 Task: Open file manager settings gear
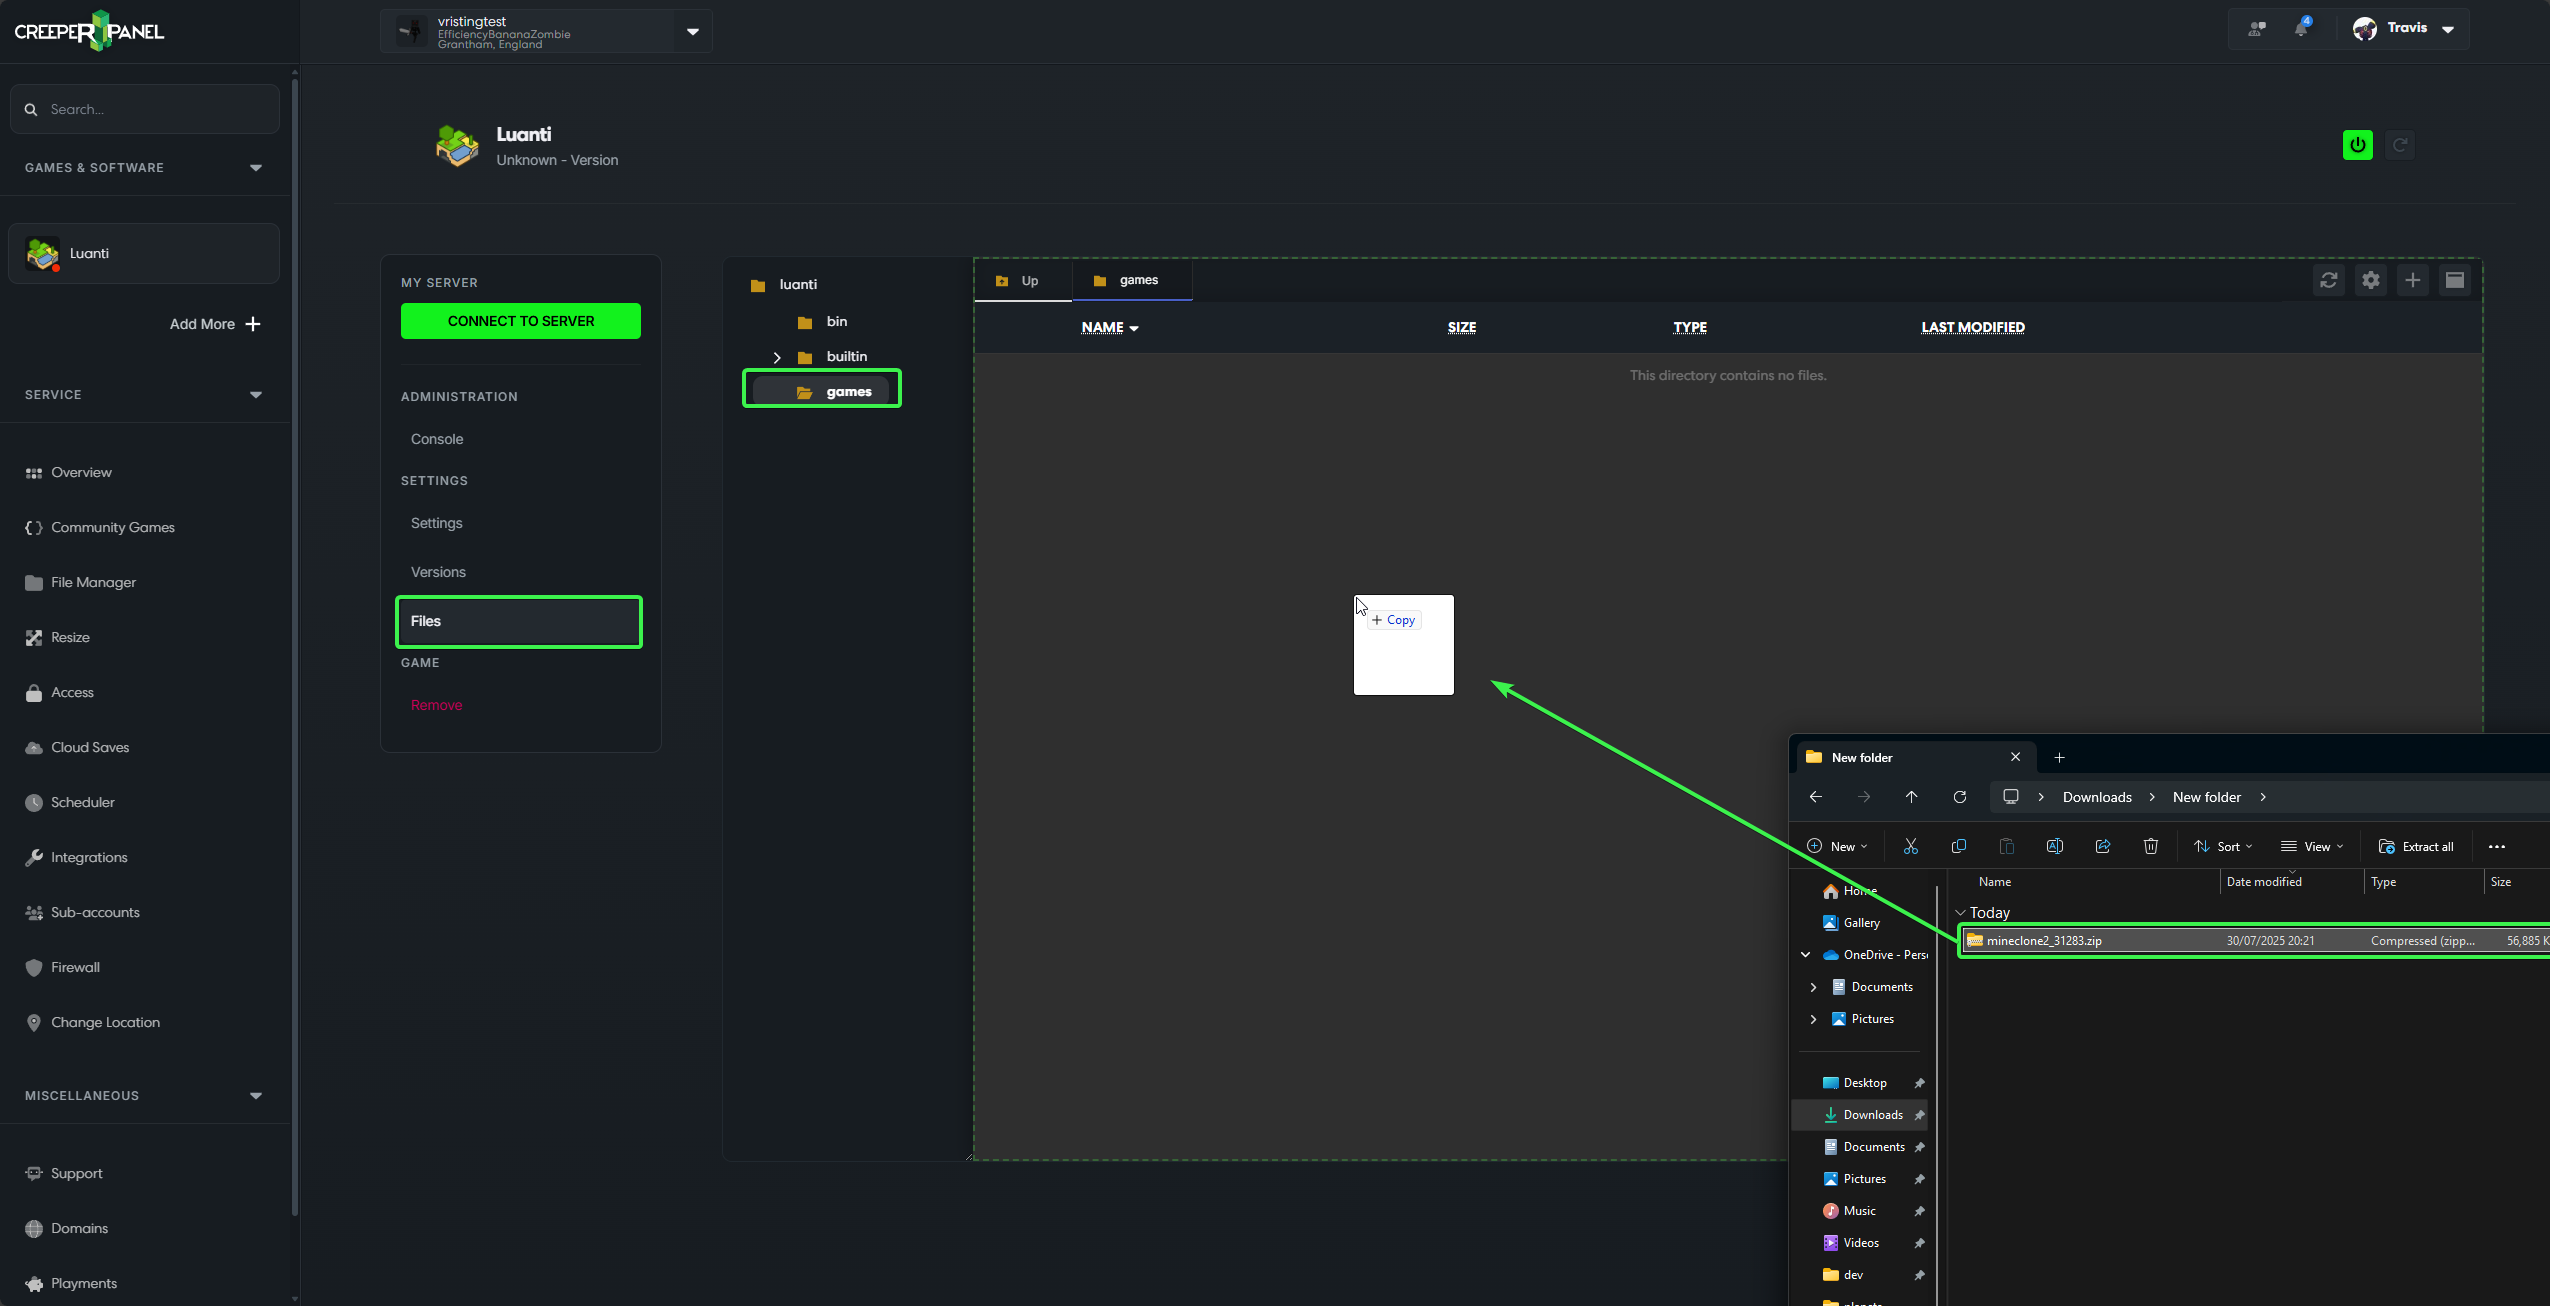click(x=2370, y=280)
